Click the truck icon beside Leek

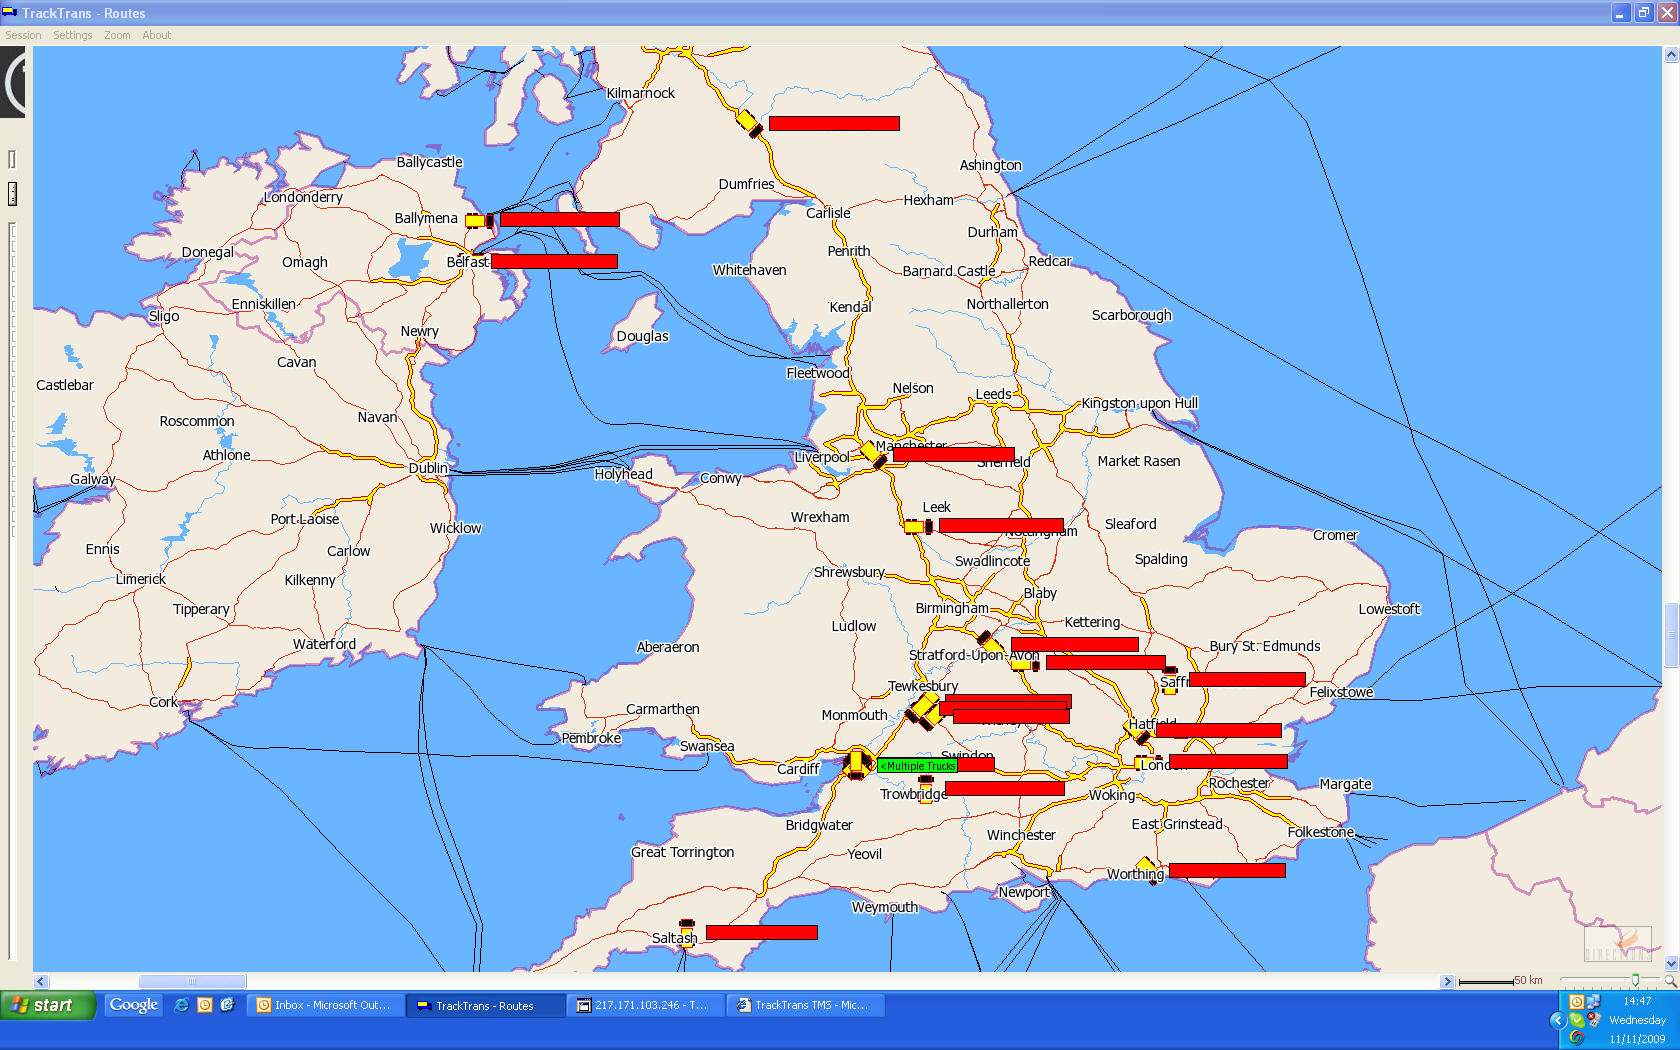coord(918,526)
